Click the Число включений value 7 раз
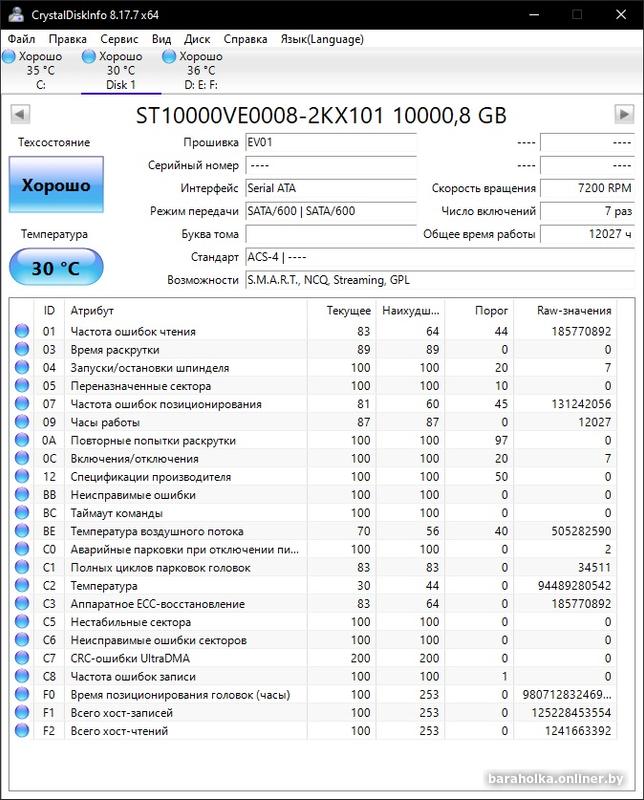 coord(587,211)
